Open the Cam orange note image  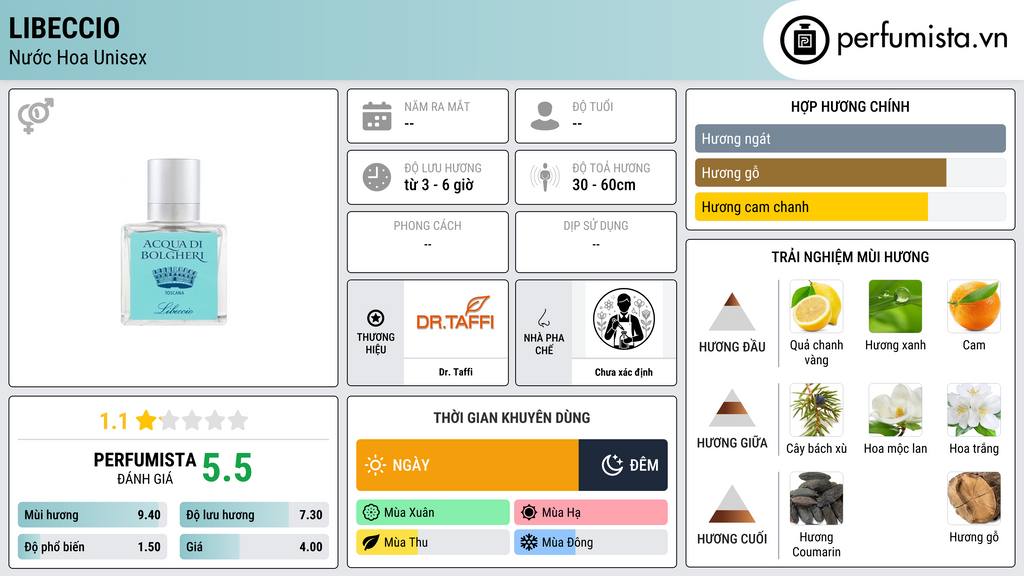974,307
